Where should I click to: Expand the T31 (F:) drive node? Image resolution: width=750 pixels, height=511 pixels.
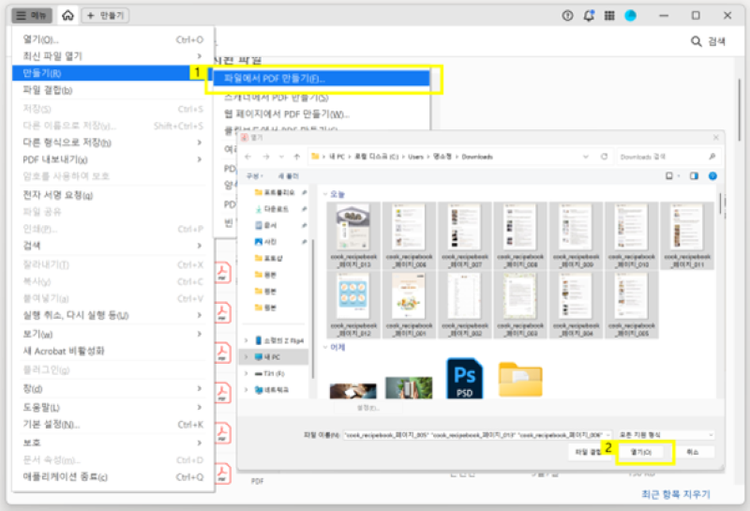point(246,373)
